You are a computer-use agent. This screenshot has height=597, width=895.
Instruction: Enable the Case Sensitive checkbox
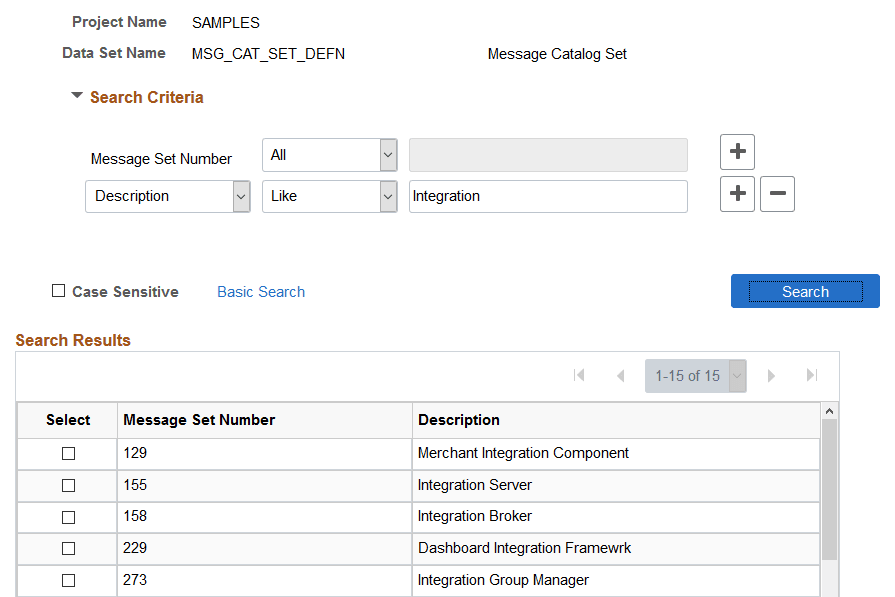(x=59, y=292)
